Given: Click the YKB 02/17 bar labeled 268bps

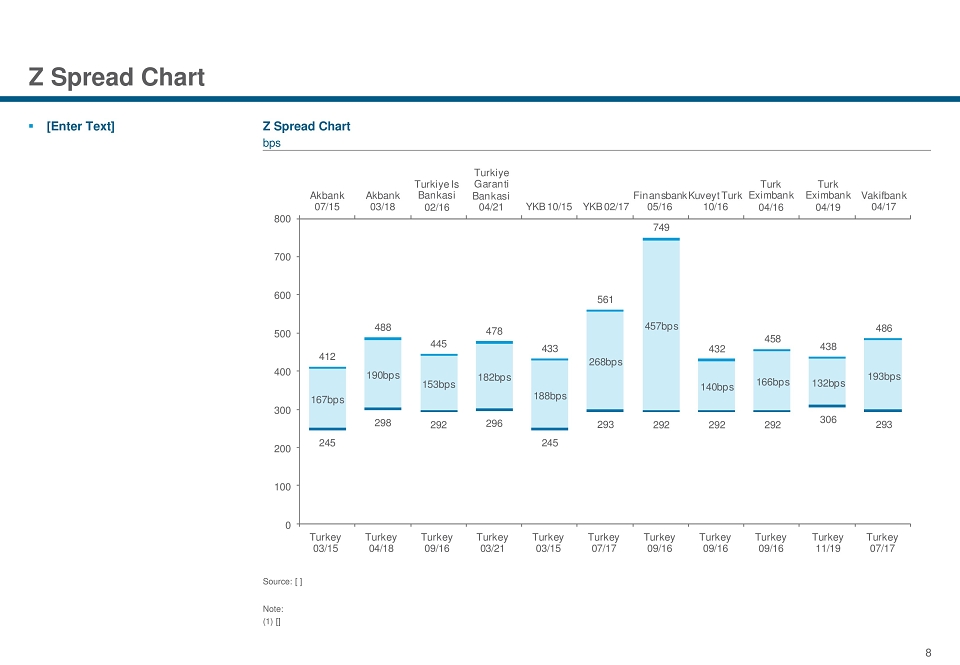Looking at the screenshot, I should click(x=605, y=361).
